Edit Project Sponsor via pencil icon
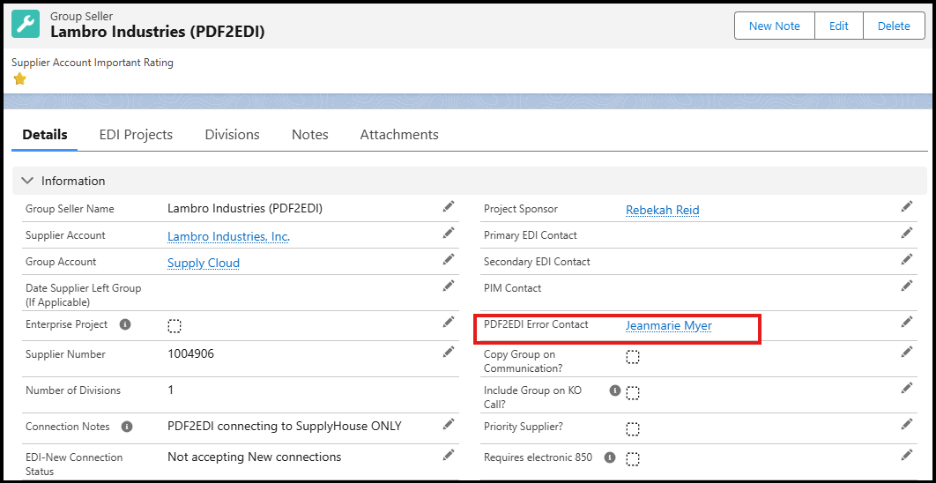The width and height of the screenshot is (936, 483). point(907,207)
